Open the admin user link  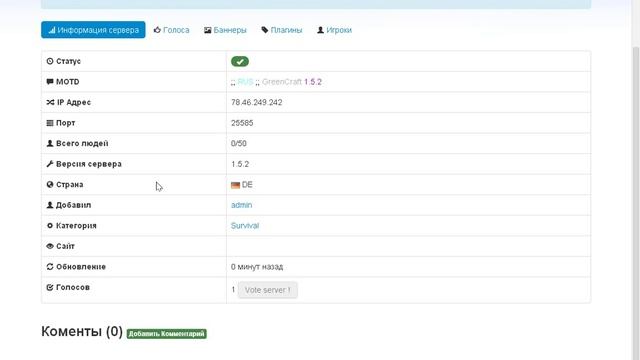(241, 205)
